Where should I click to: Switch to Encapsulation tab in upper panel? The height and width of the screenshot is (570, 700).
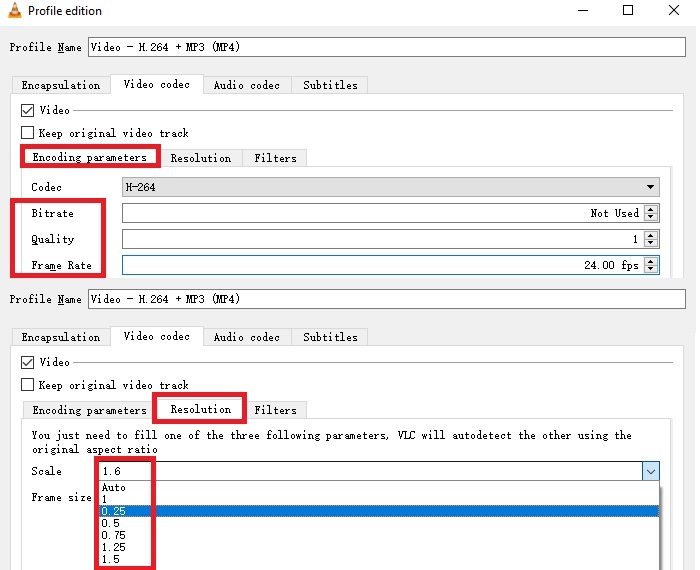pos(61,85)
